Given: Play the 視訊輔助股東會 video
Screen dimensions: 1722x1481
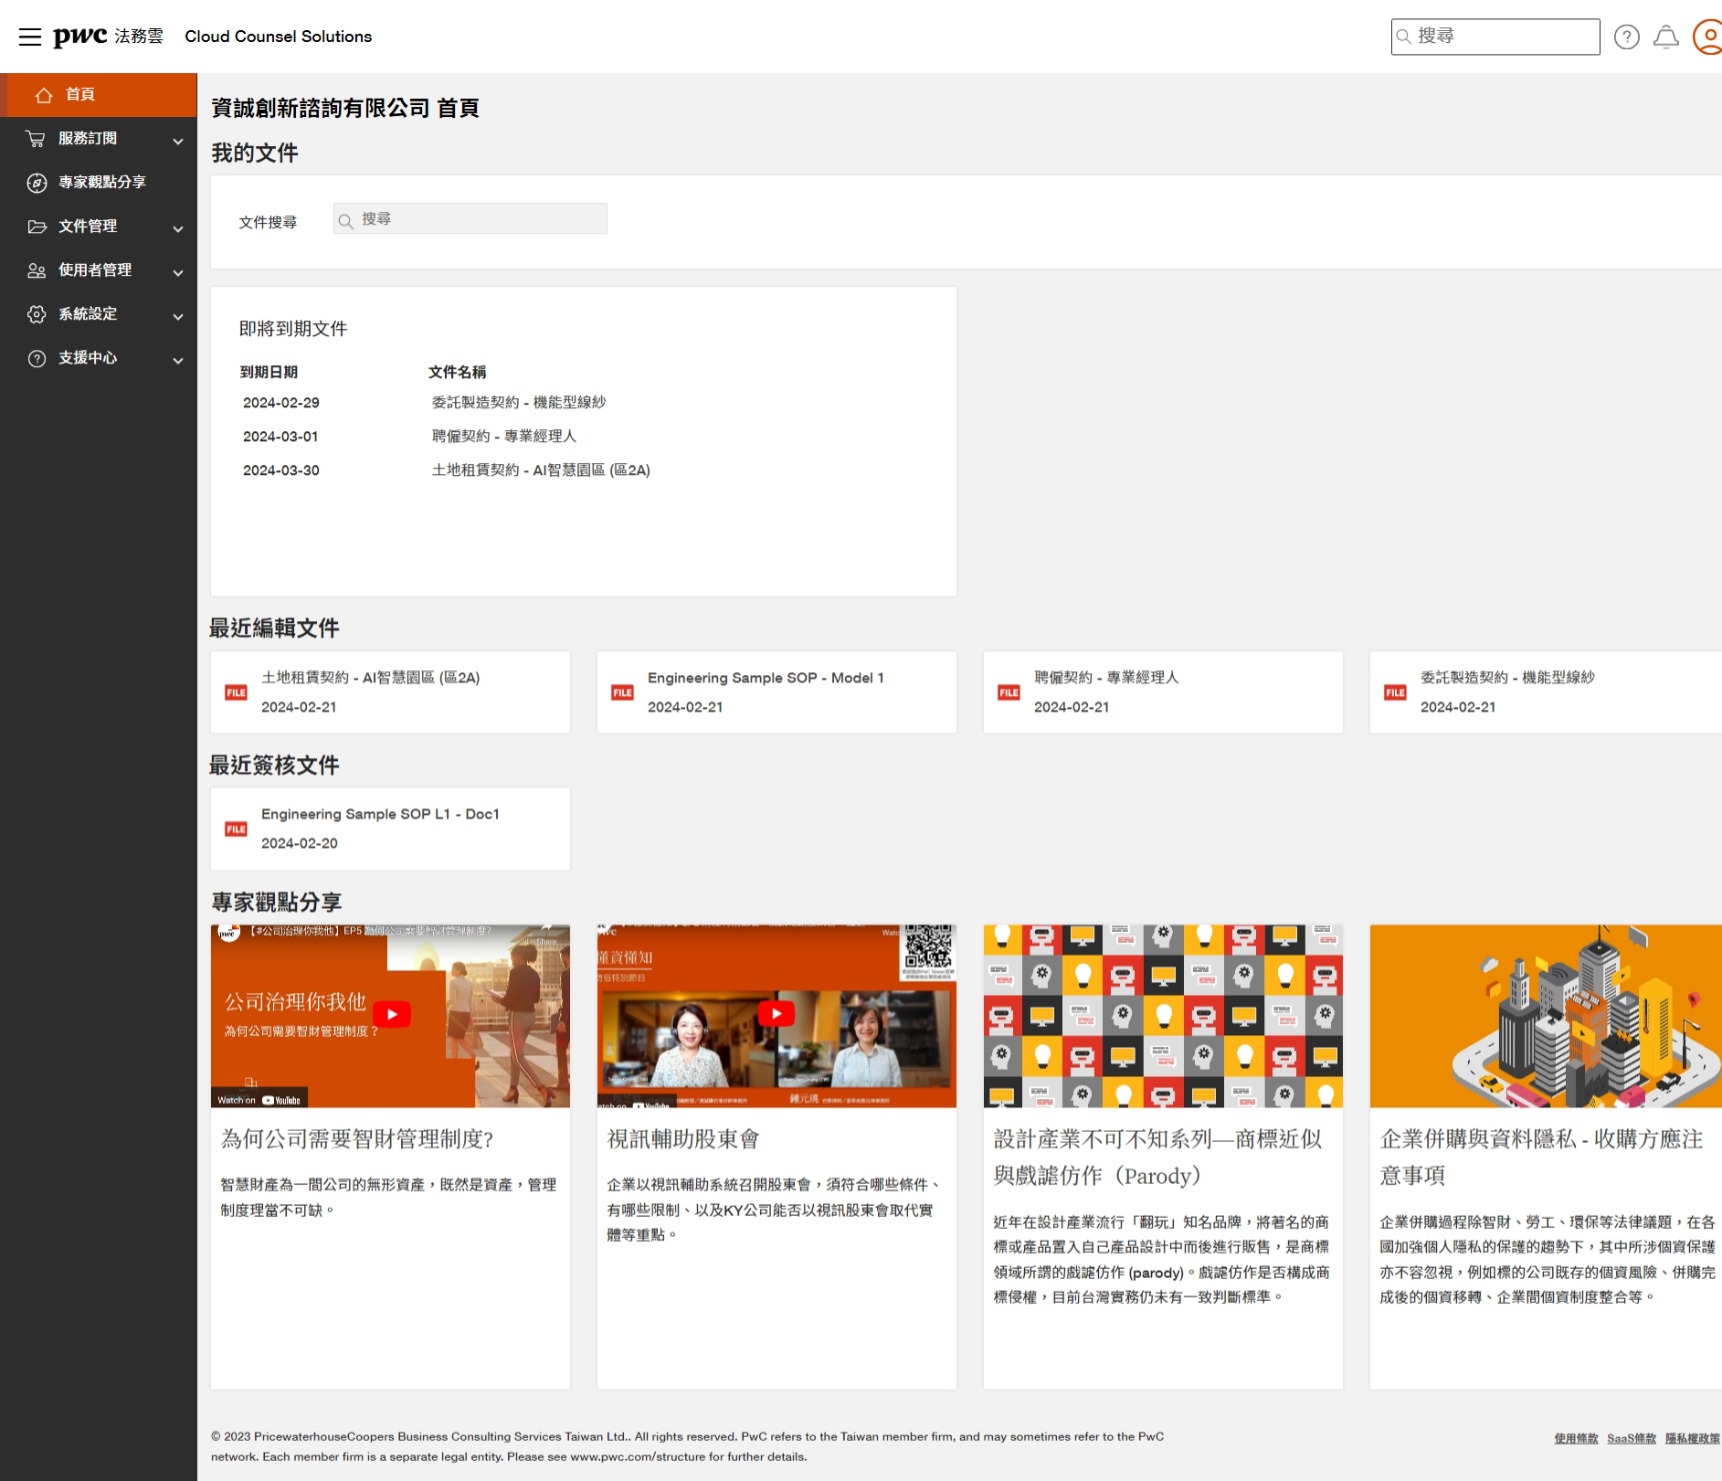Looking at the screenshot, I should (x=776, y=1013).
